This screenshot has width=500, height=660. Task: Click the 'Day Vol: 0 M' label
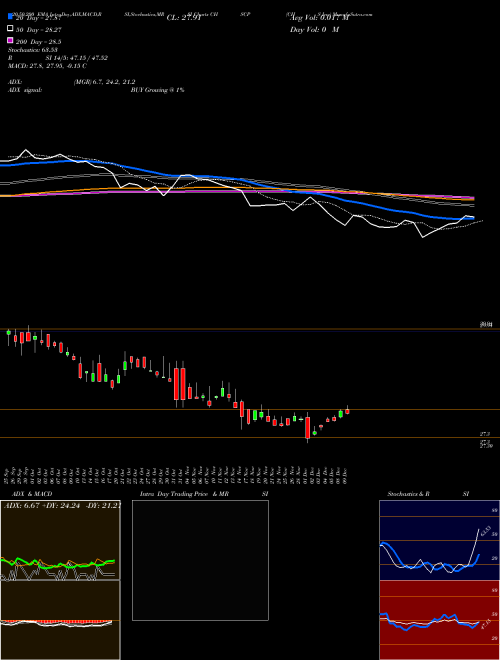(x=314, y=29)
